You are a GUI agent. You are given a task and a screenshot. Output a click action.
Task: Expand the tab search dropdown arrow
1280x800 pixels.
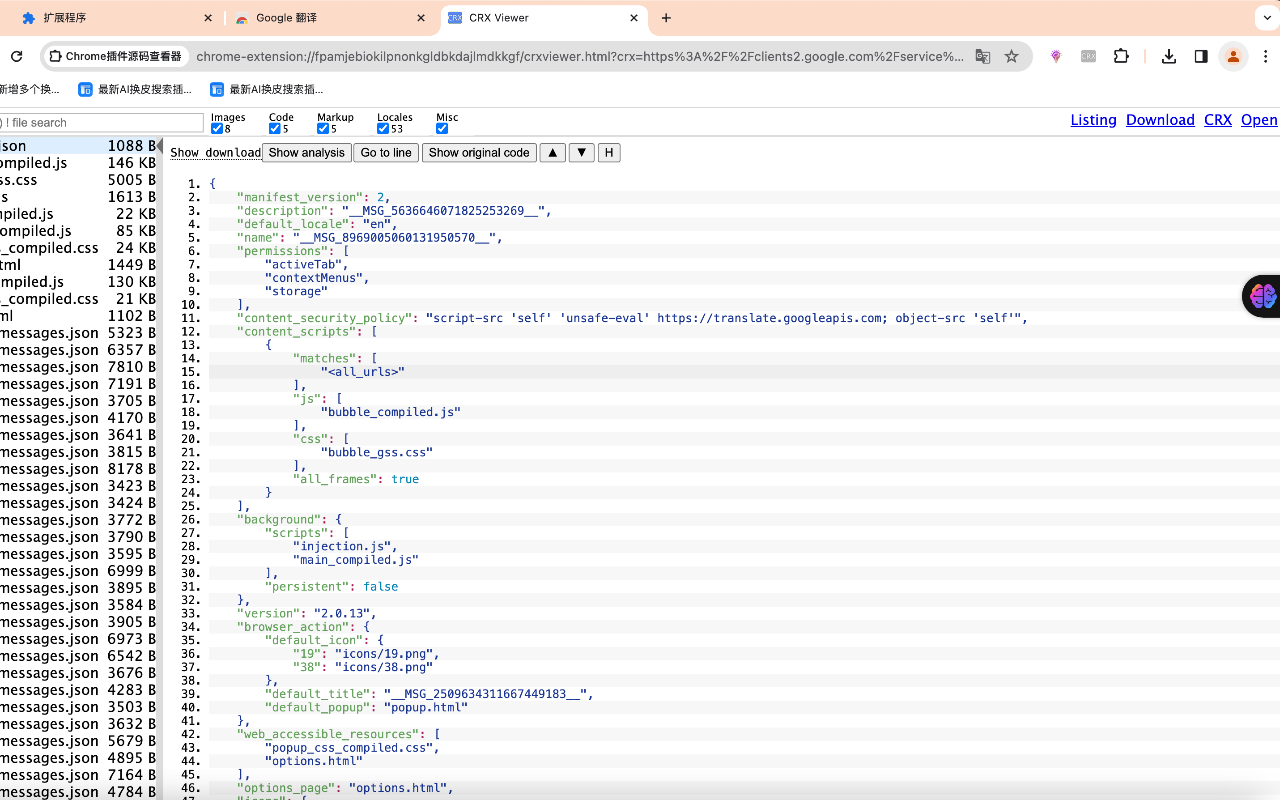pyautogui.click(x=1266, y=18)
